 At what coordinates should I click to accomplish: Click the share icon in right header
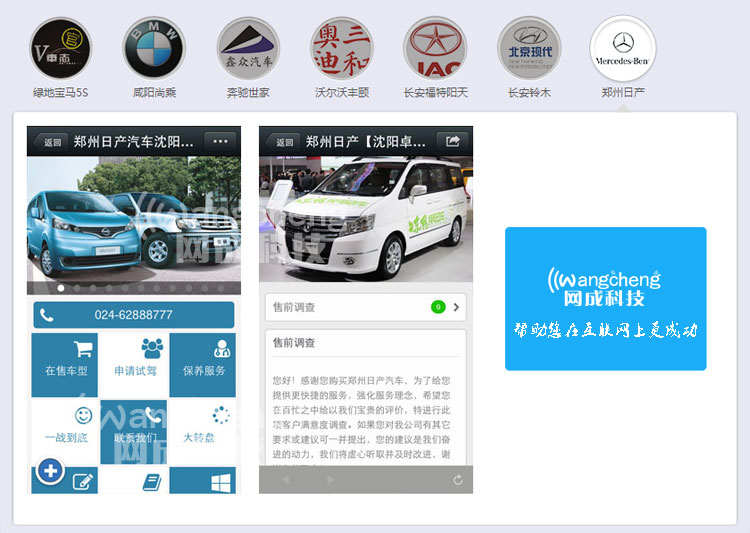(452, 142)
